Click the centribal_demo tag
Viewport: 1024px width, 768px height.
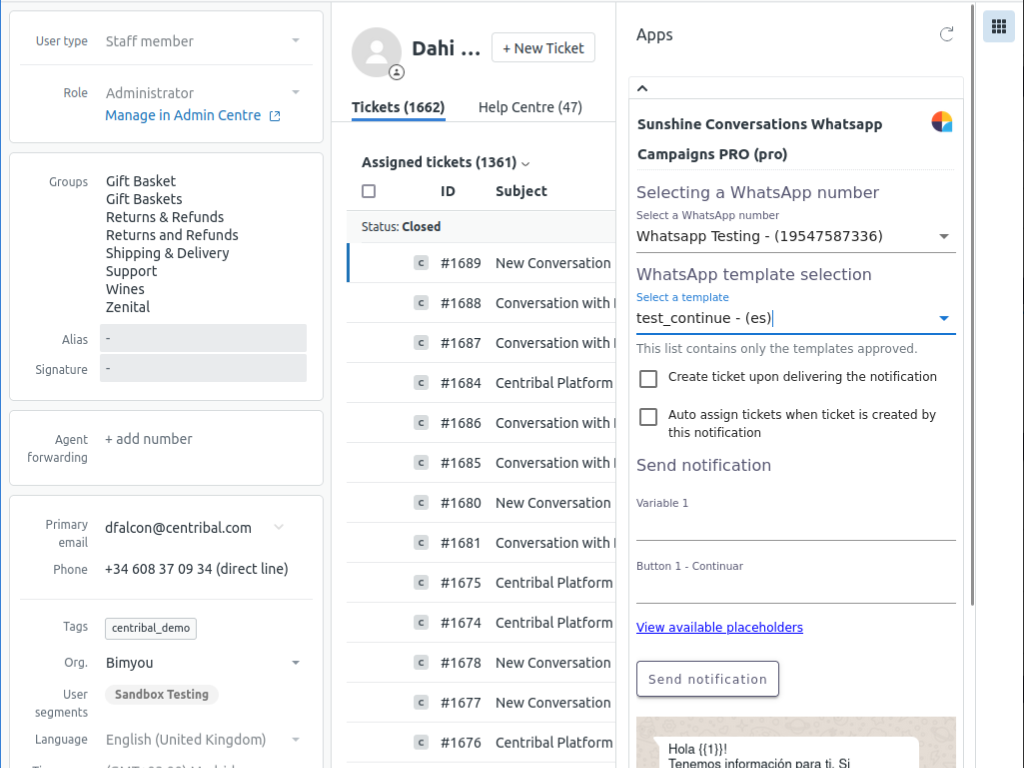[x=151, y=628]
